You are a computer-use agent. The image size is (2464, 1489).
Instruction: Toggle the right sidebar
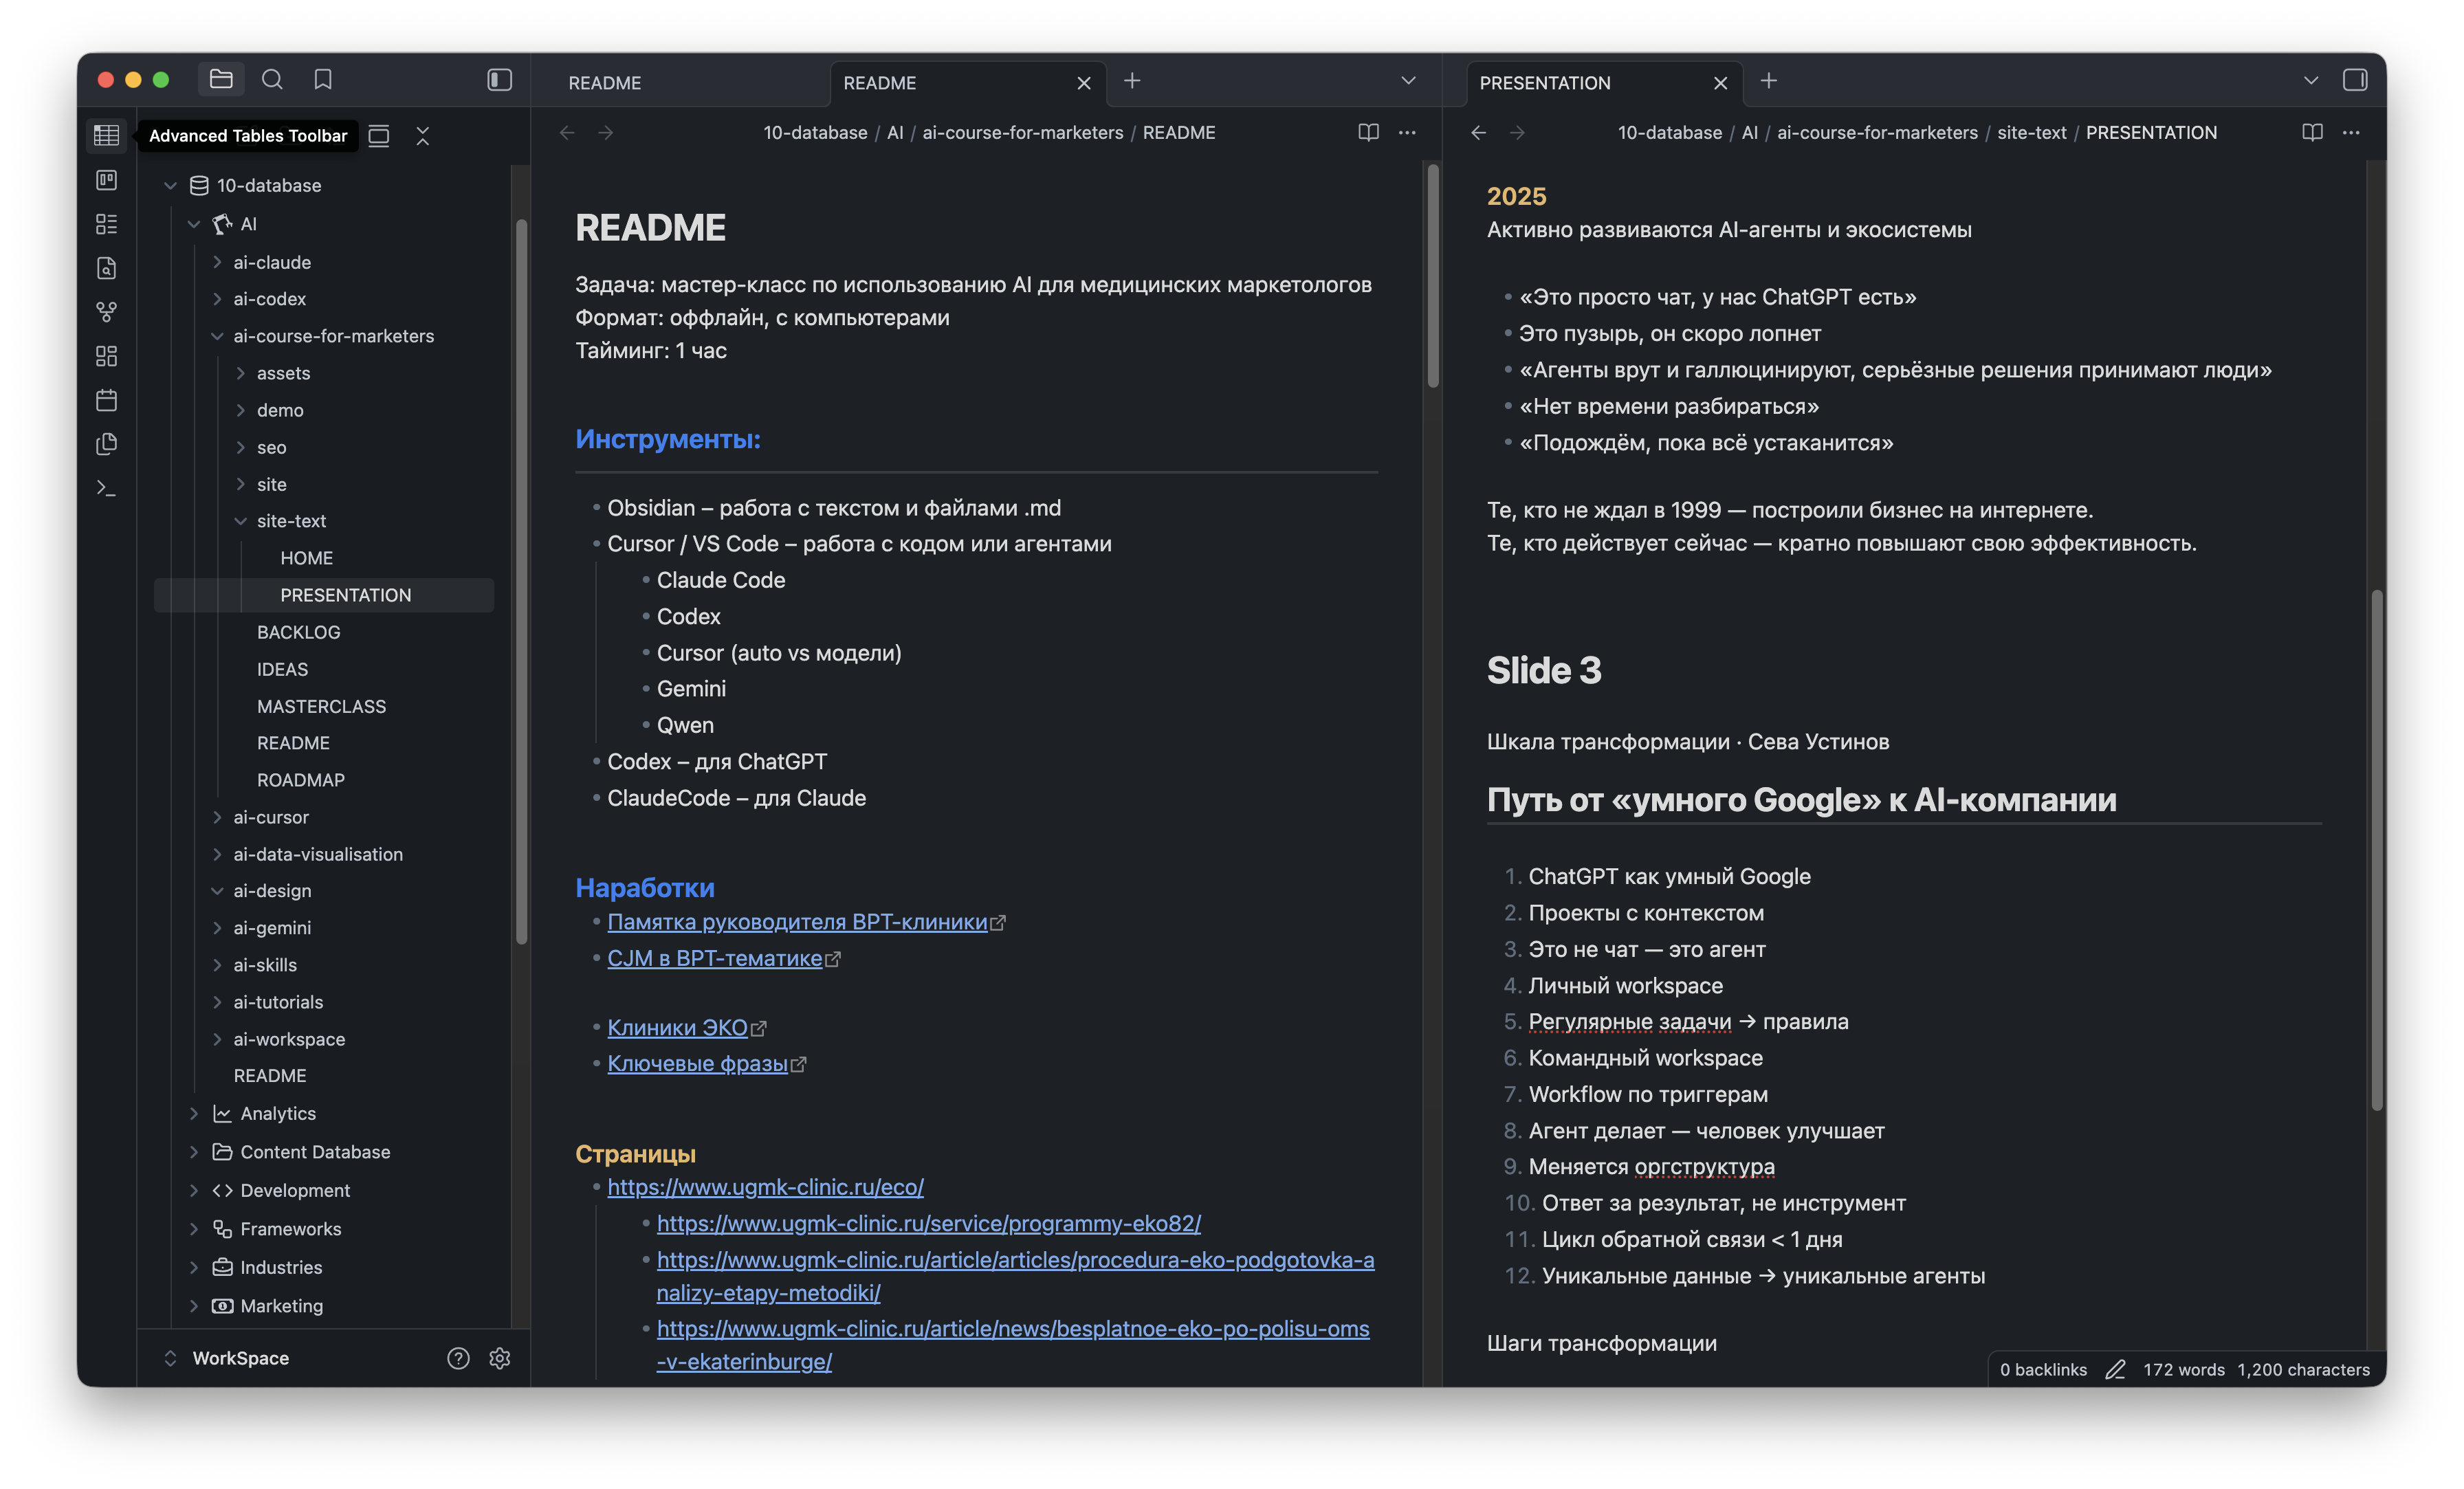point(2355,80)
